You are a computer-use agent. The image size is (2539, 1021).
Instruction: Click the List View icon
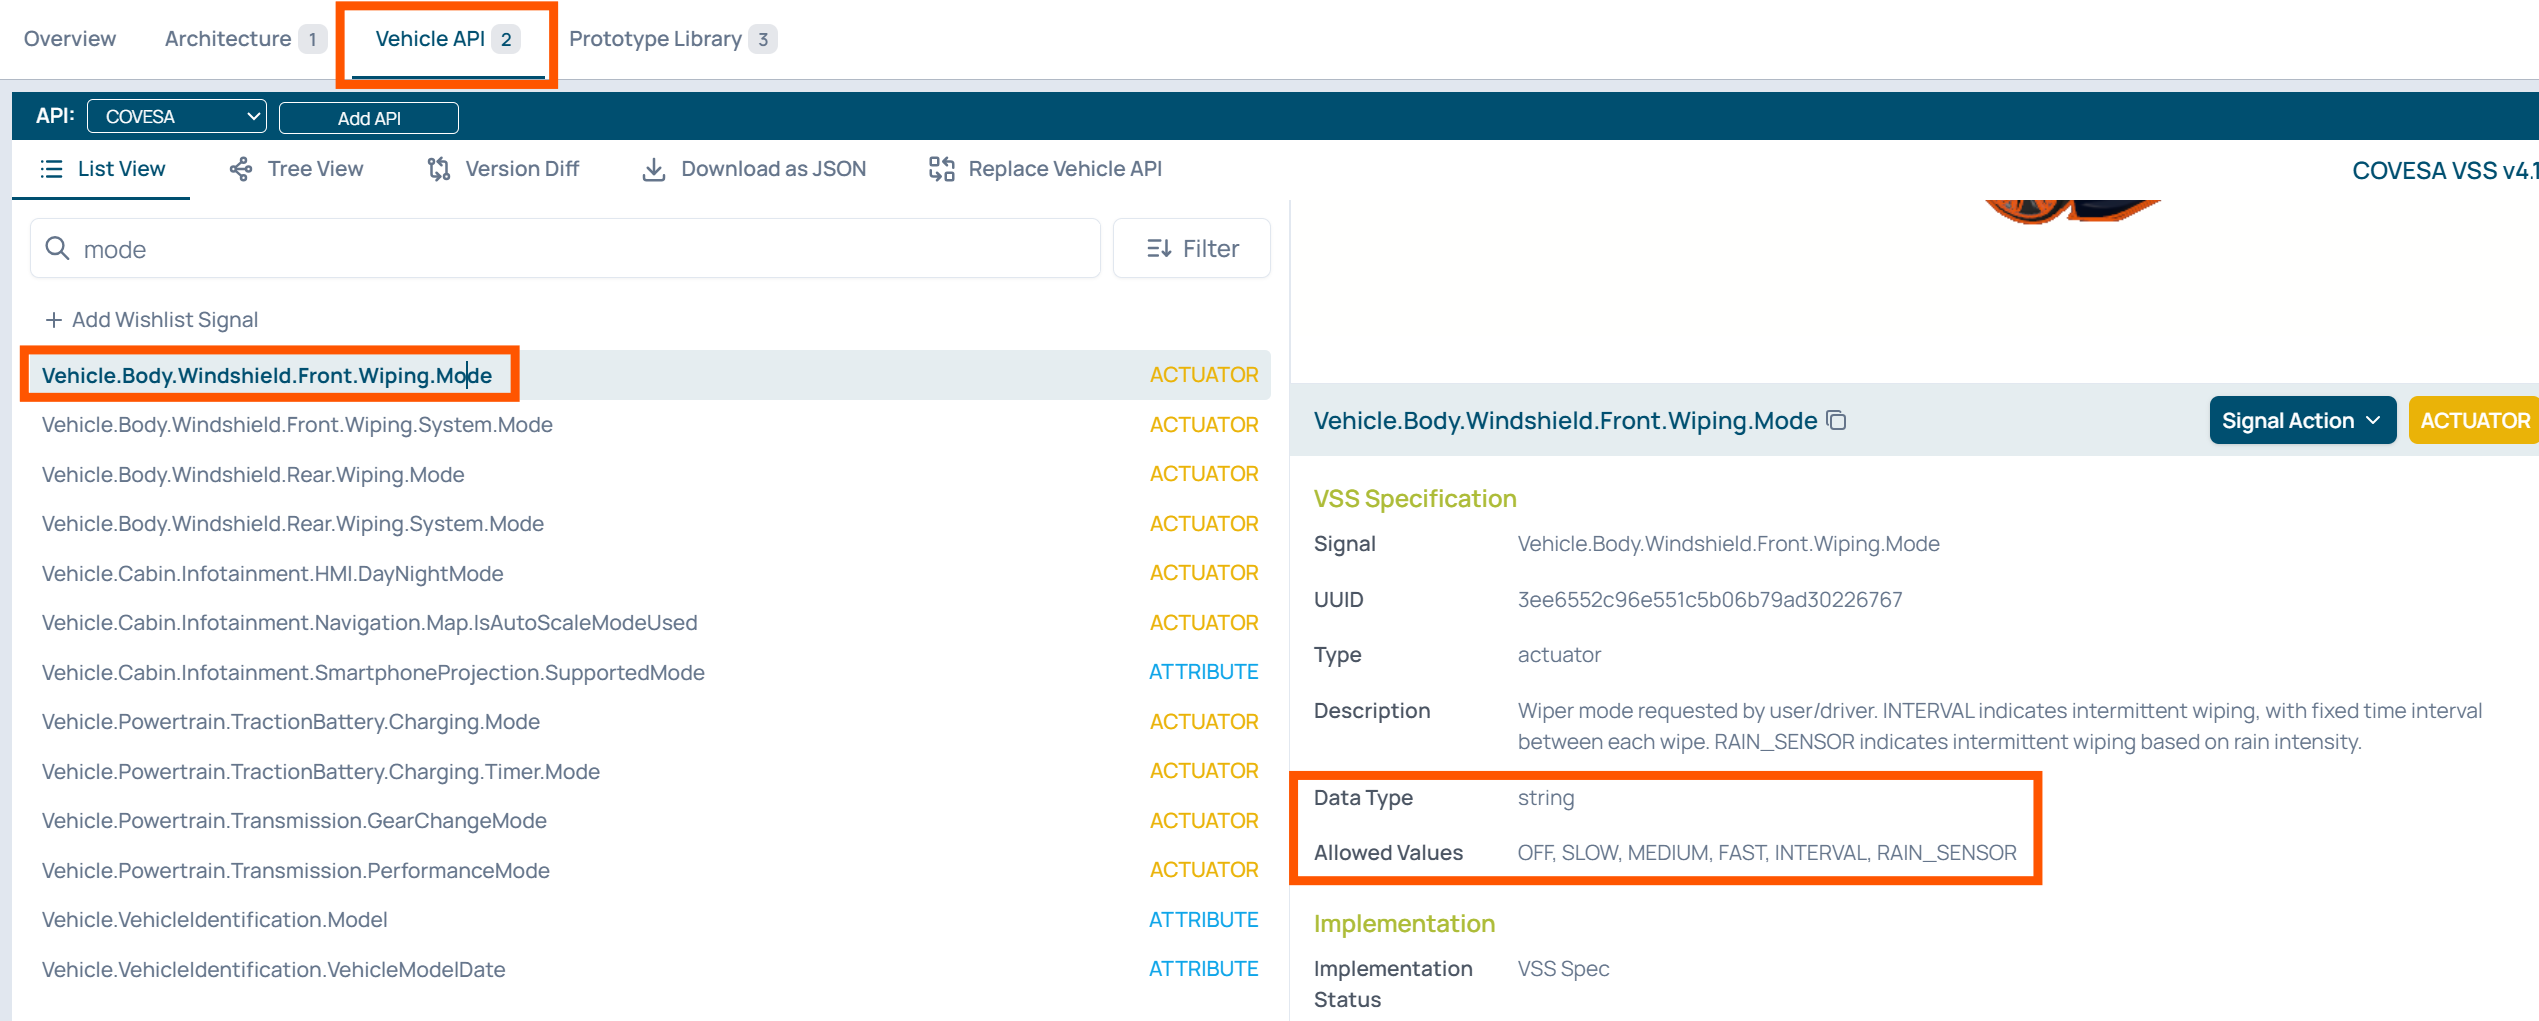pyautogui.click(x=51, y=169)
